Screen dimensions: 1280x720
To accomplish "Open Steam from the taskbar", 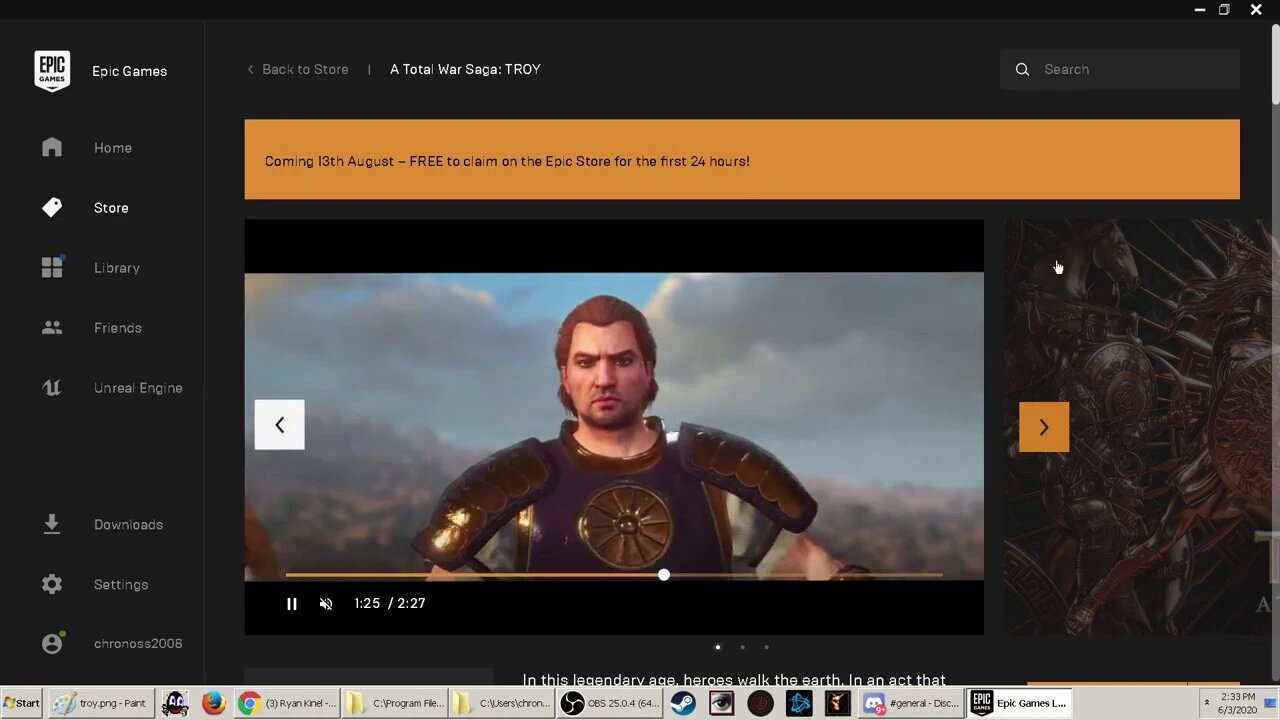I will pos(683,703).
